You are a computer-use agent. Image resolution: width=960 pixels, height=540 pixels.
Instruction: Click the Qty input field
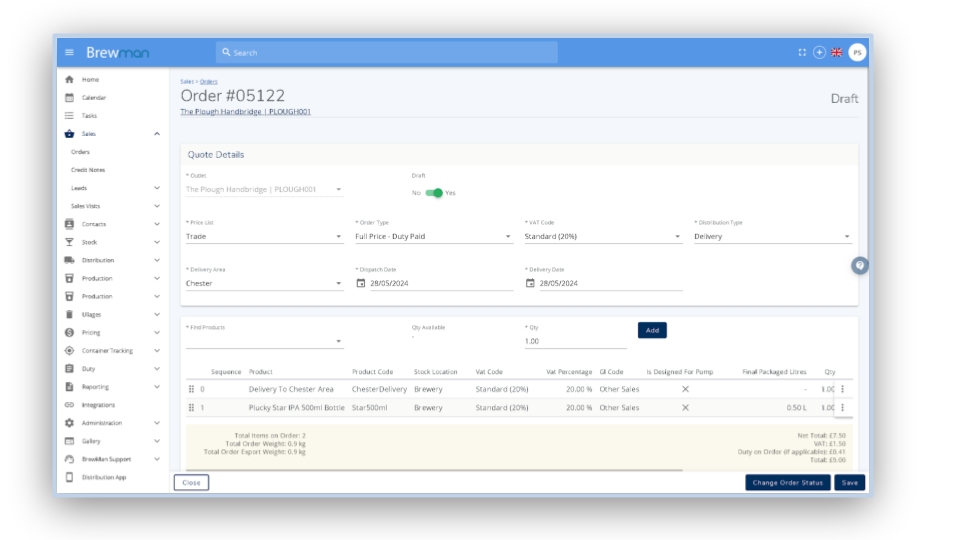(576, 341)
